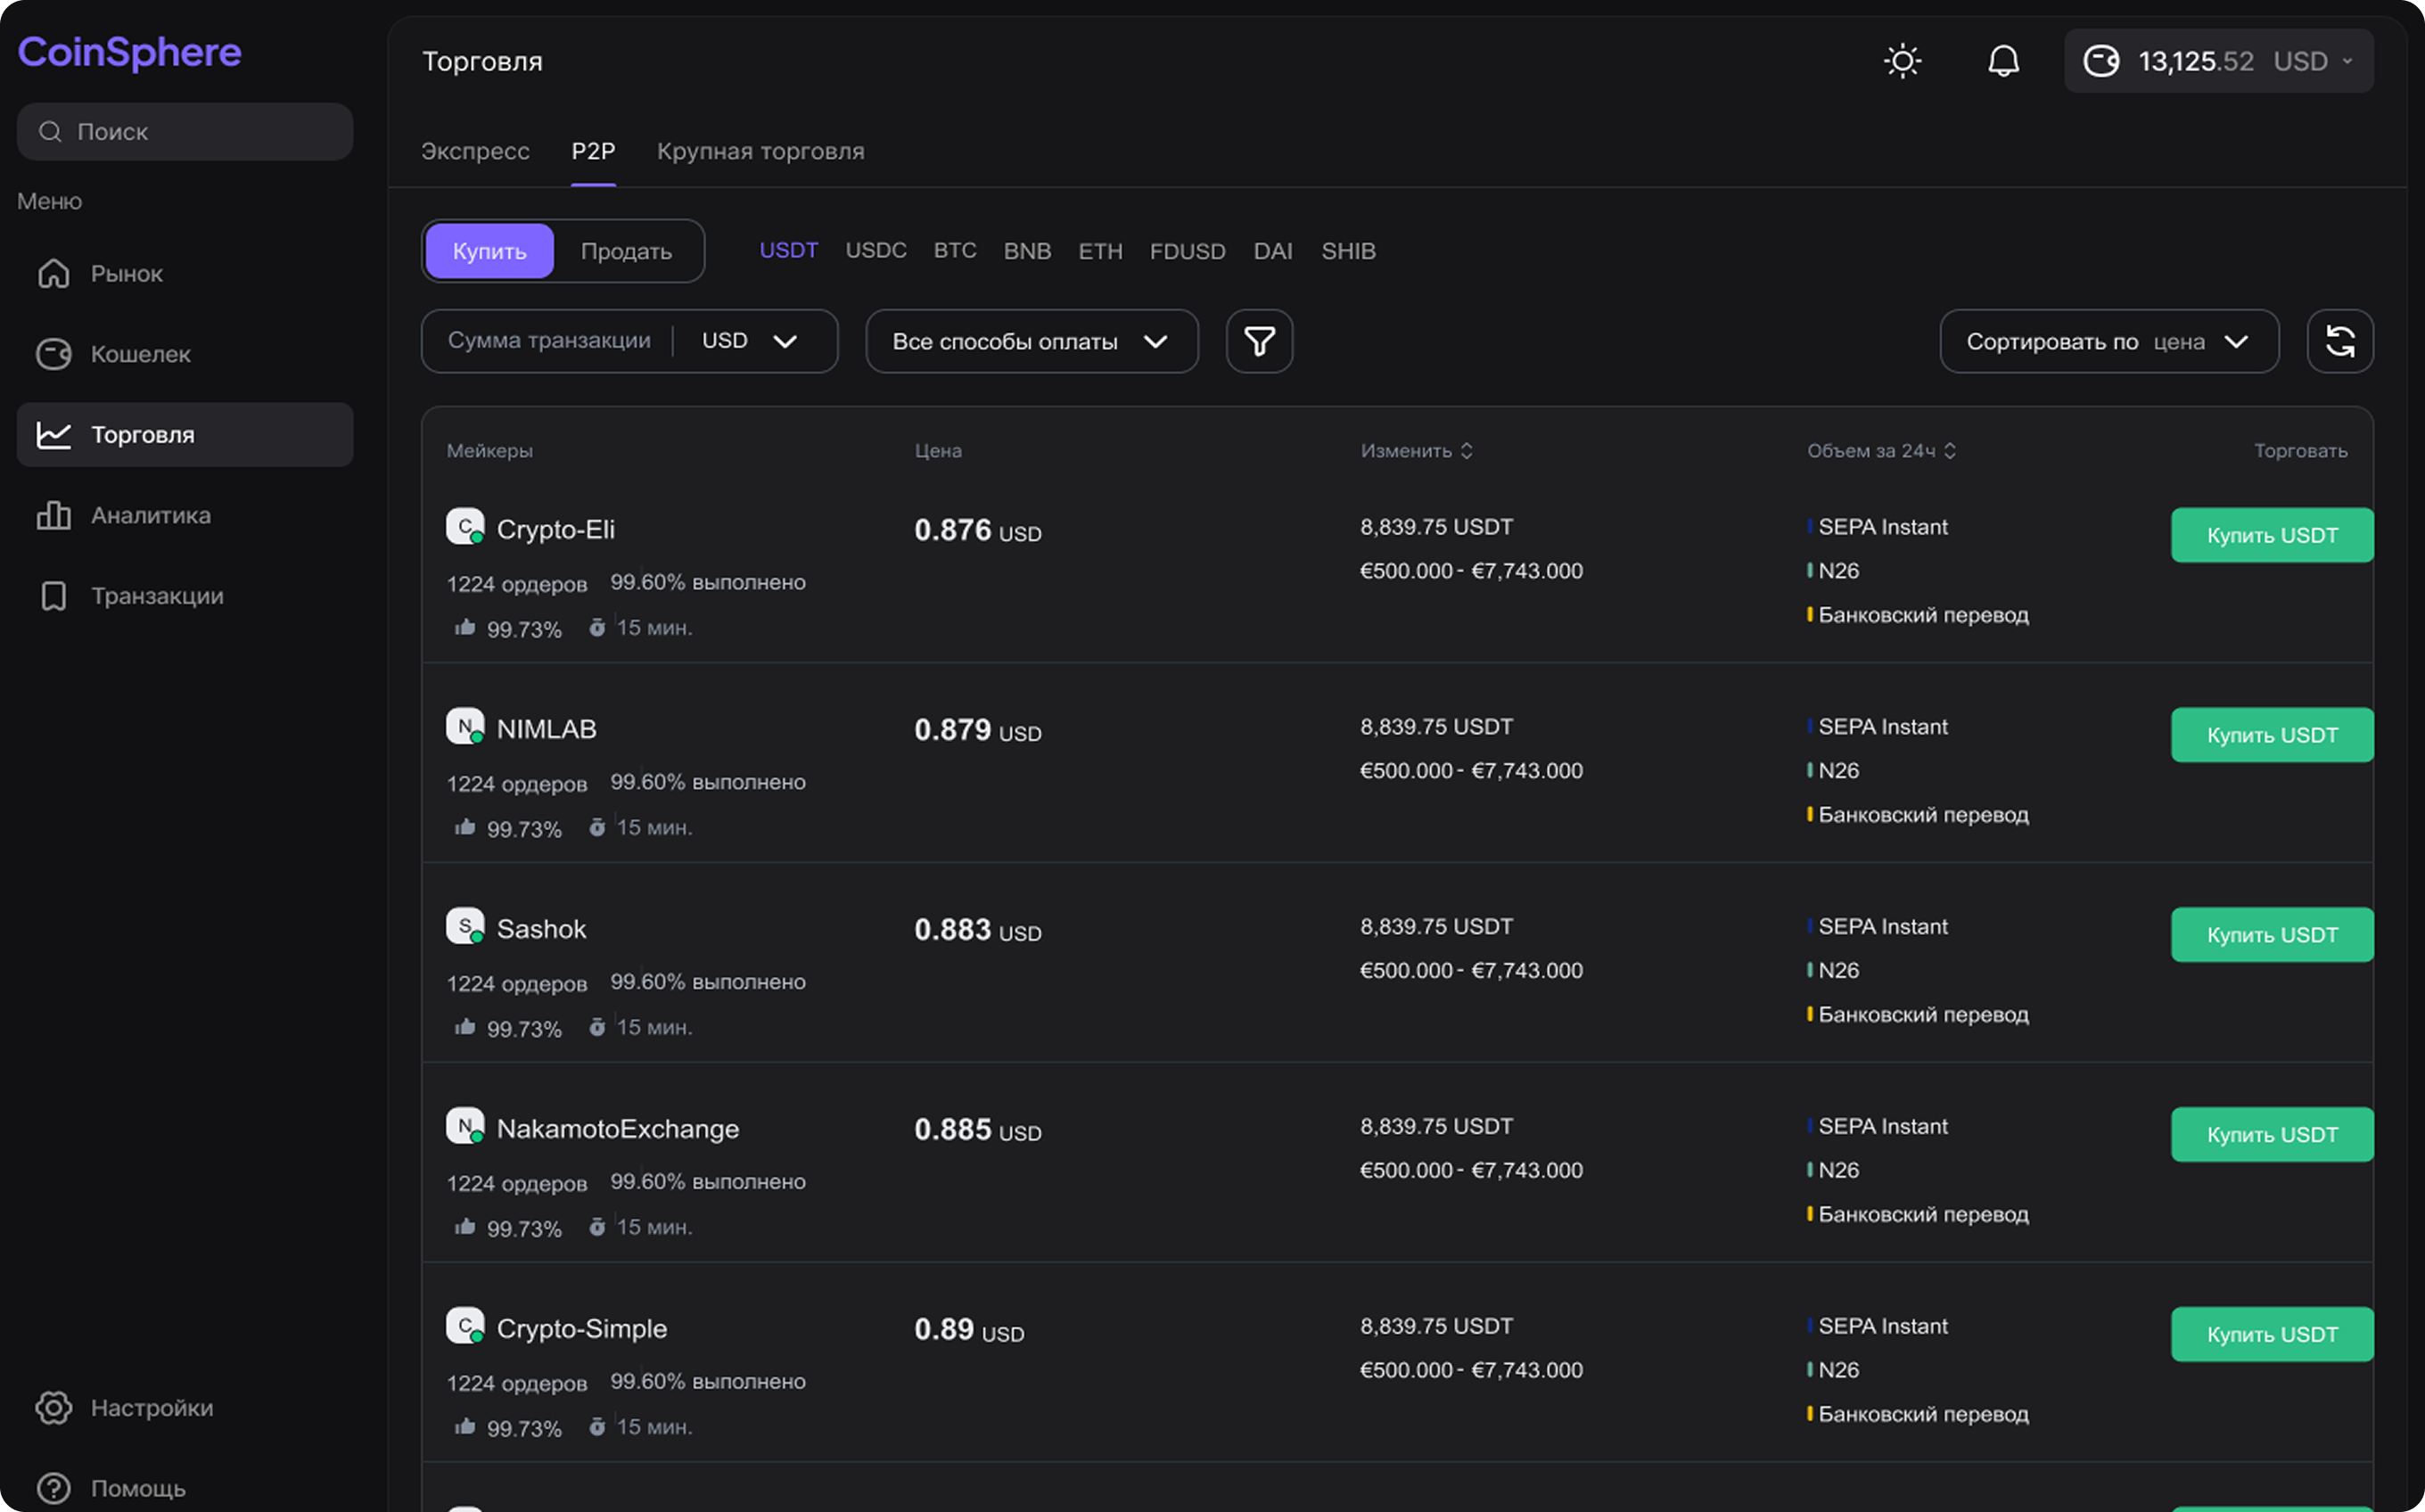This screenshot has width=2425, height=1512.
Task: Open the filter funnel icon
Action: (x=1259, y=341)
